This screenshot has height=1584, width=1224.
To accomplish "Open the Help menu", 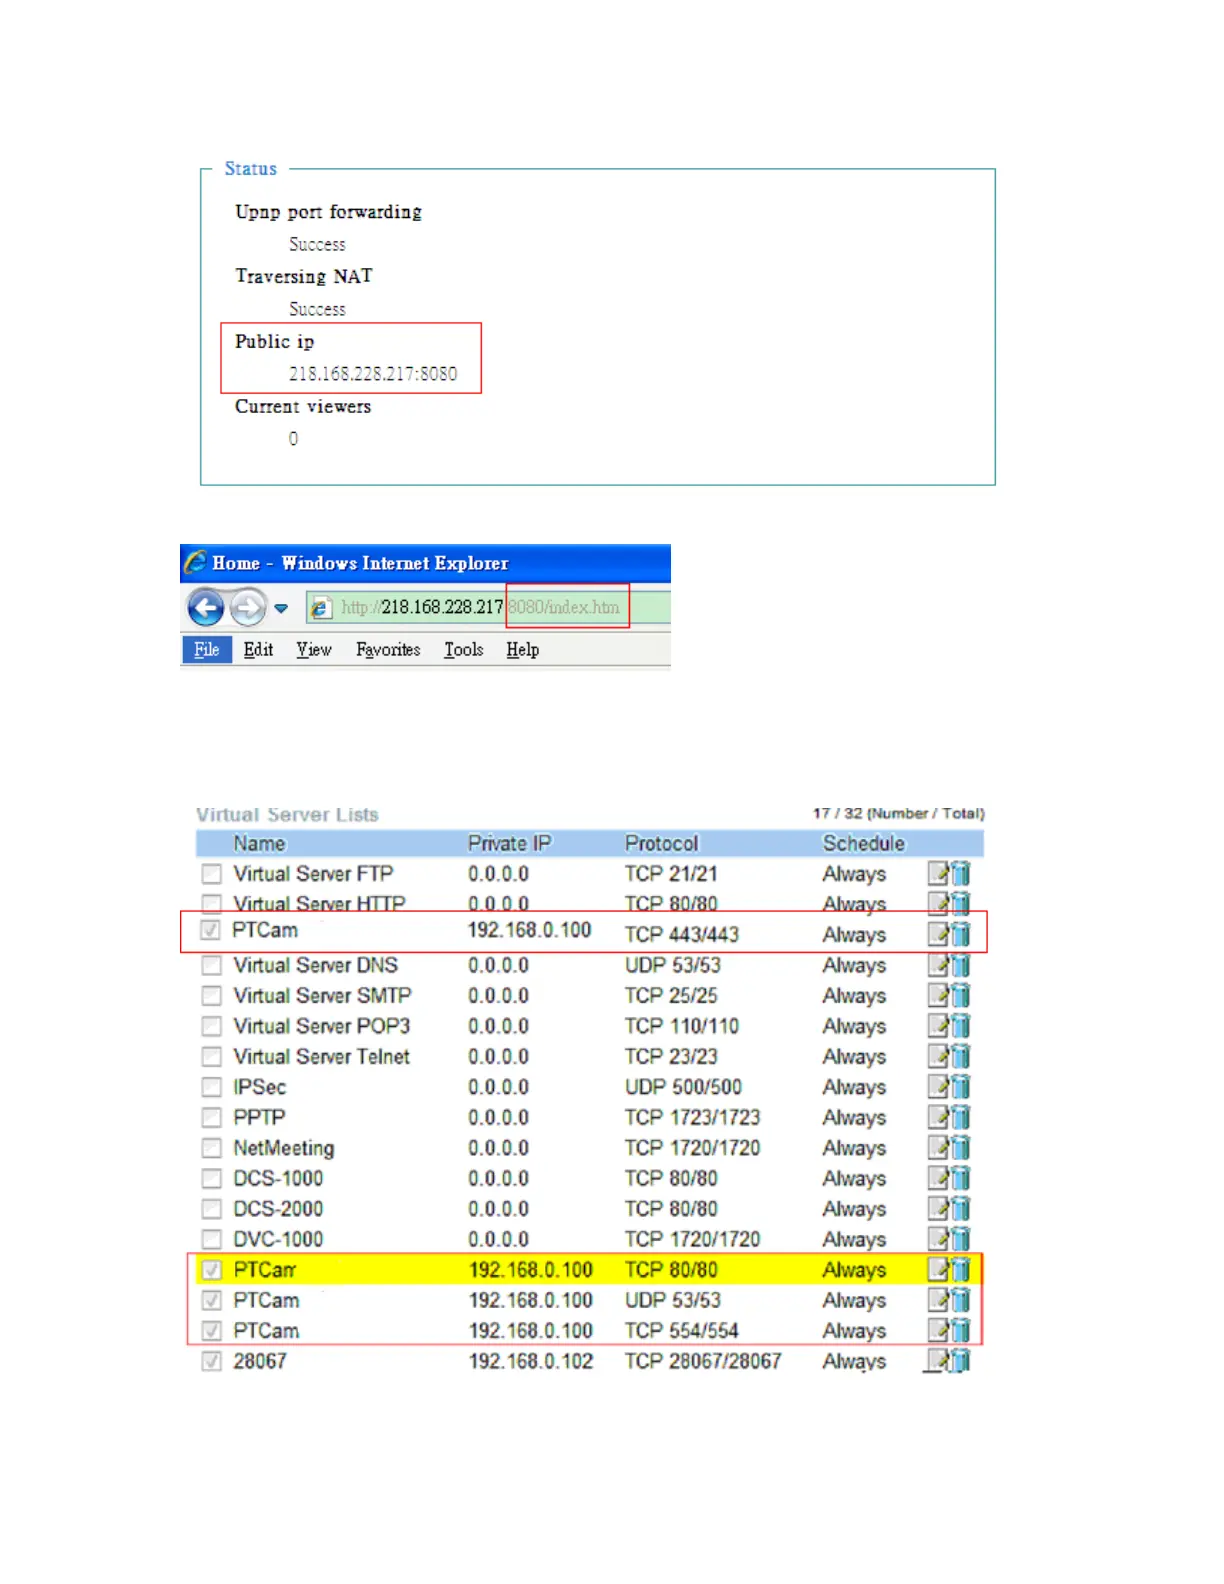I will click(522, 650).
